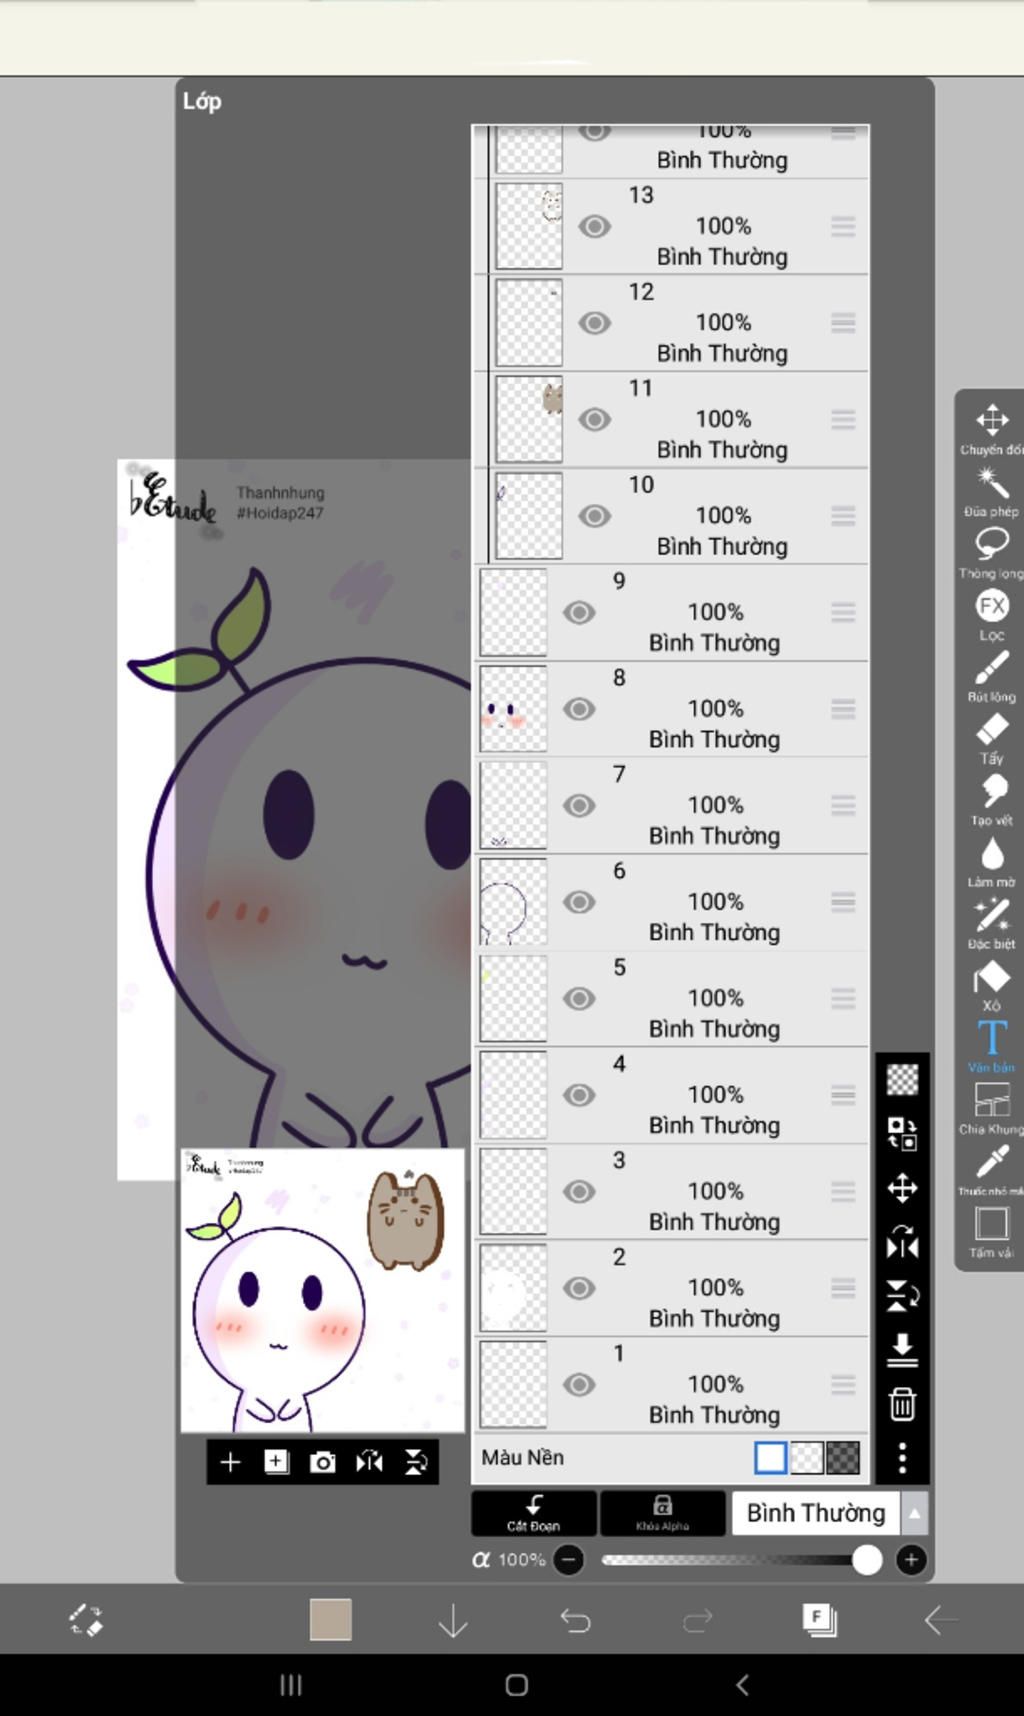Click vertical flip icon below preview thumbnail

pos(416,1462)
